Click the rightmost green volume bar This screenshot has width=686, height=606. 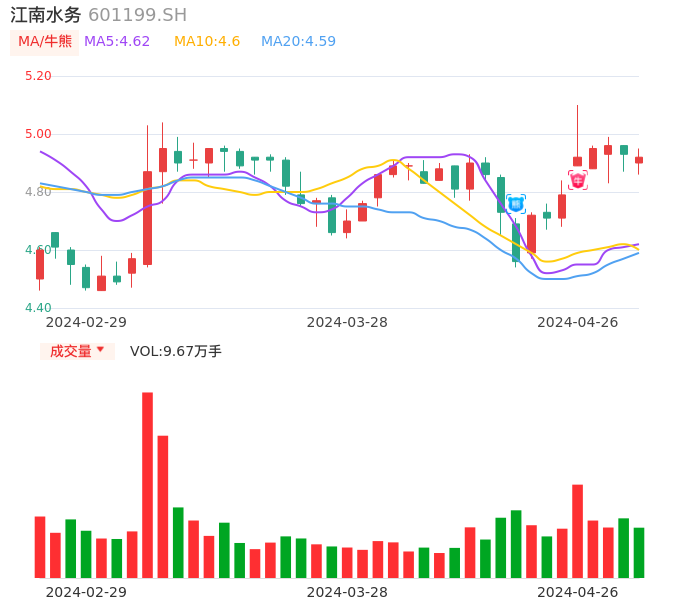(639, 552)
